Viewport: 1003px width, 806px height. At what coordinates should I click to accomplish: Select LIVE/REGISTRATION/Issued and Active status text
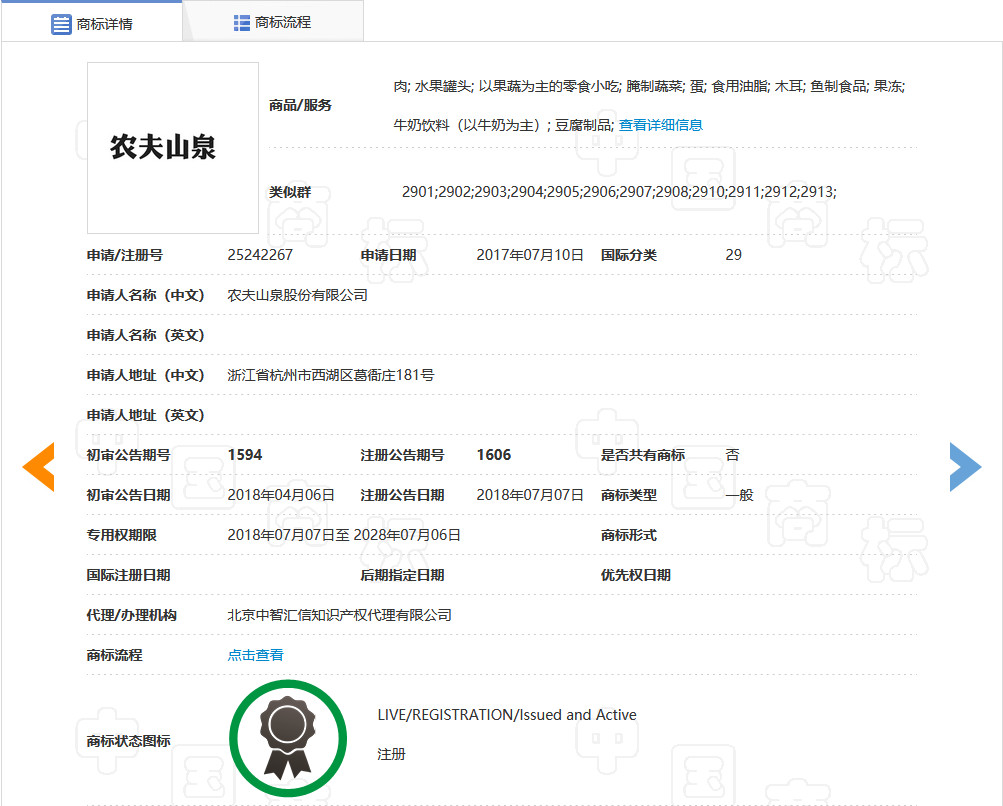(507, 715)
